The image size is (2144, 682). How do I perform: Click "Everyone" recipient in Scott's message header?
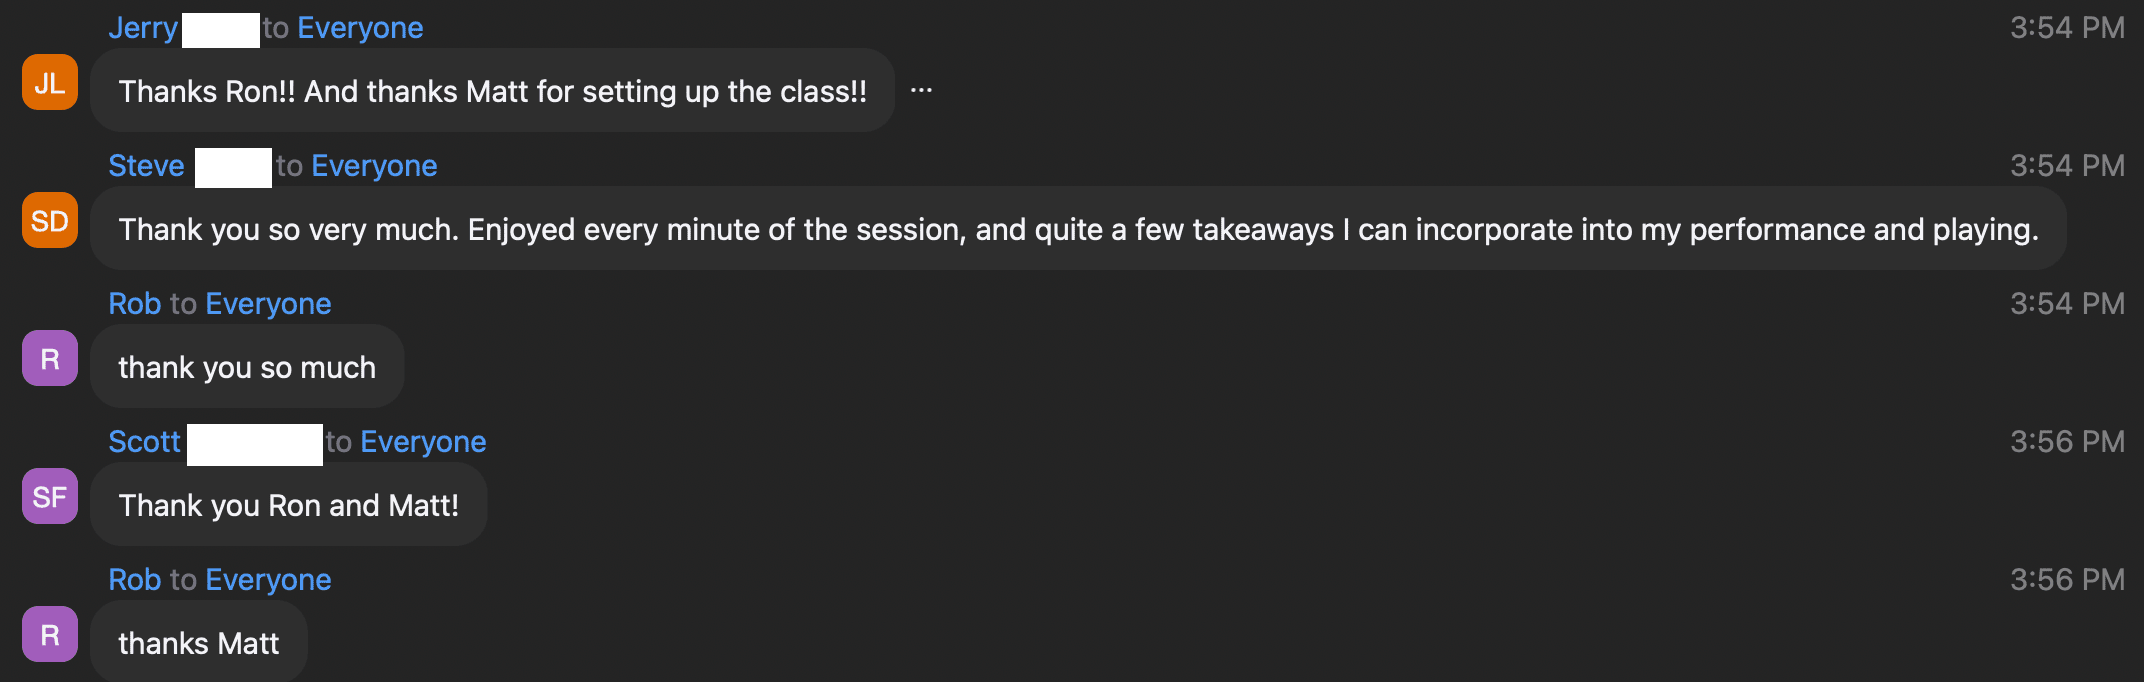coord(423,442)
